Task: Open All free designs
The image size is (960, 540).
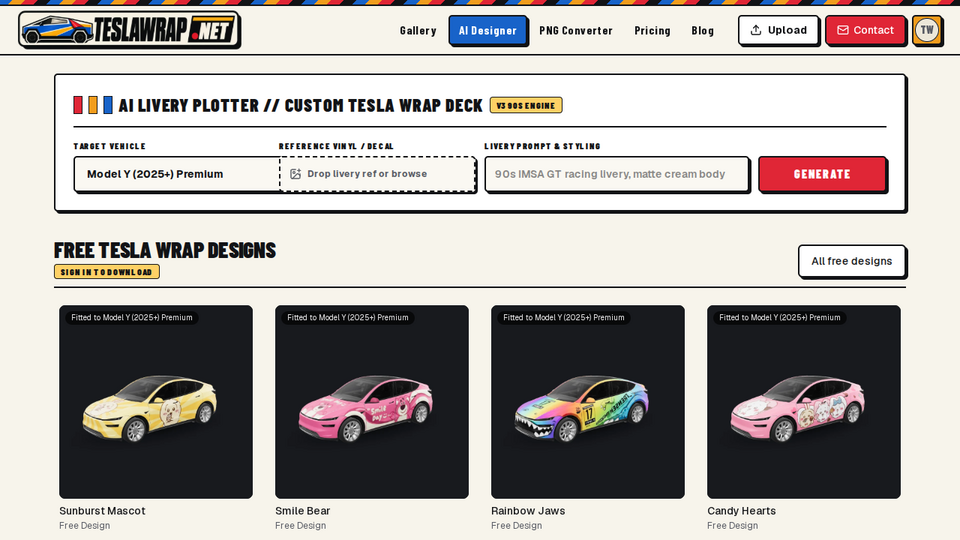Action: (852, 261)
